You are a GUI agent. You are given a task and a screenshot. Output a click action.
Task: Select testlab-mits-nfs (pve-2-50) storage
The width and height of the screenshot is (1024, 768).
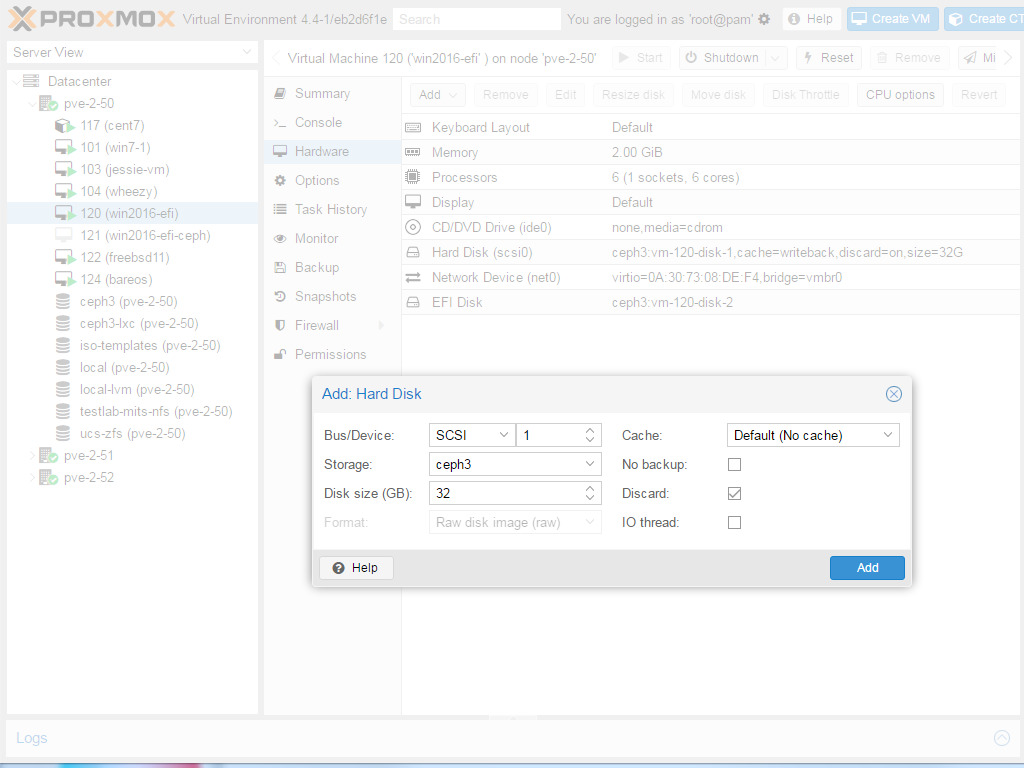pyautogui.click(x=133, y=411)
